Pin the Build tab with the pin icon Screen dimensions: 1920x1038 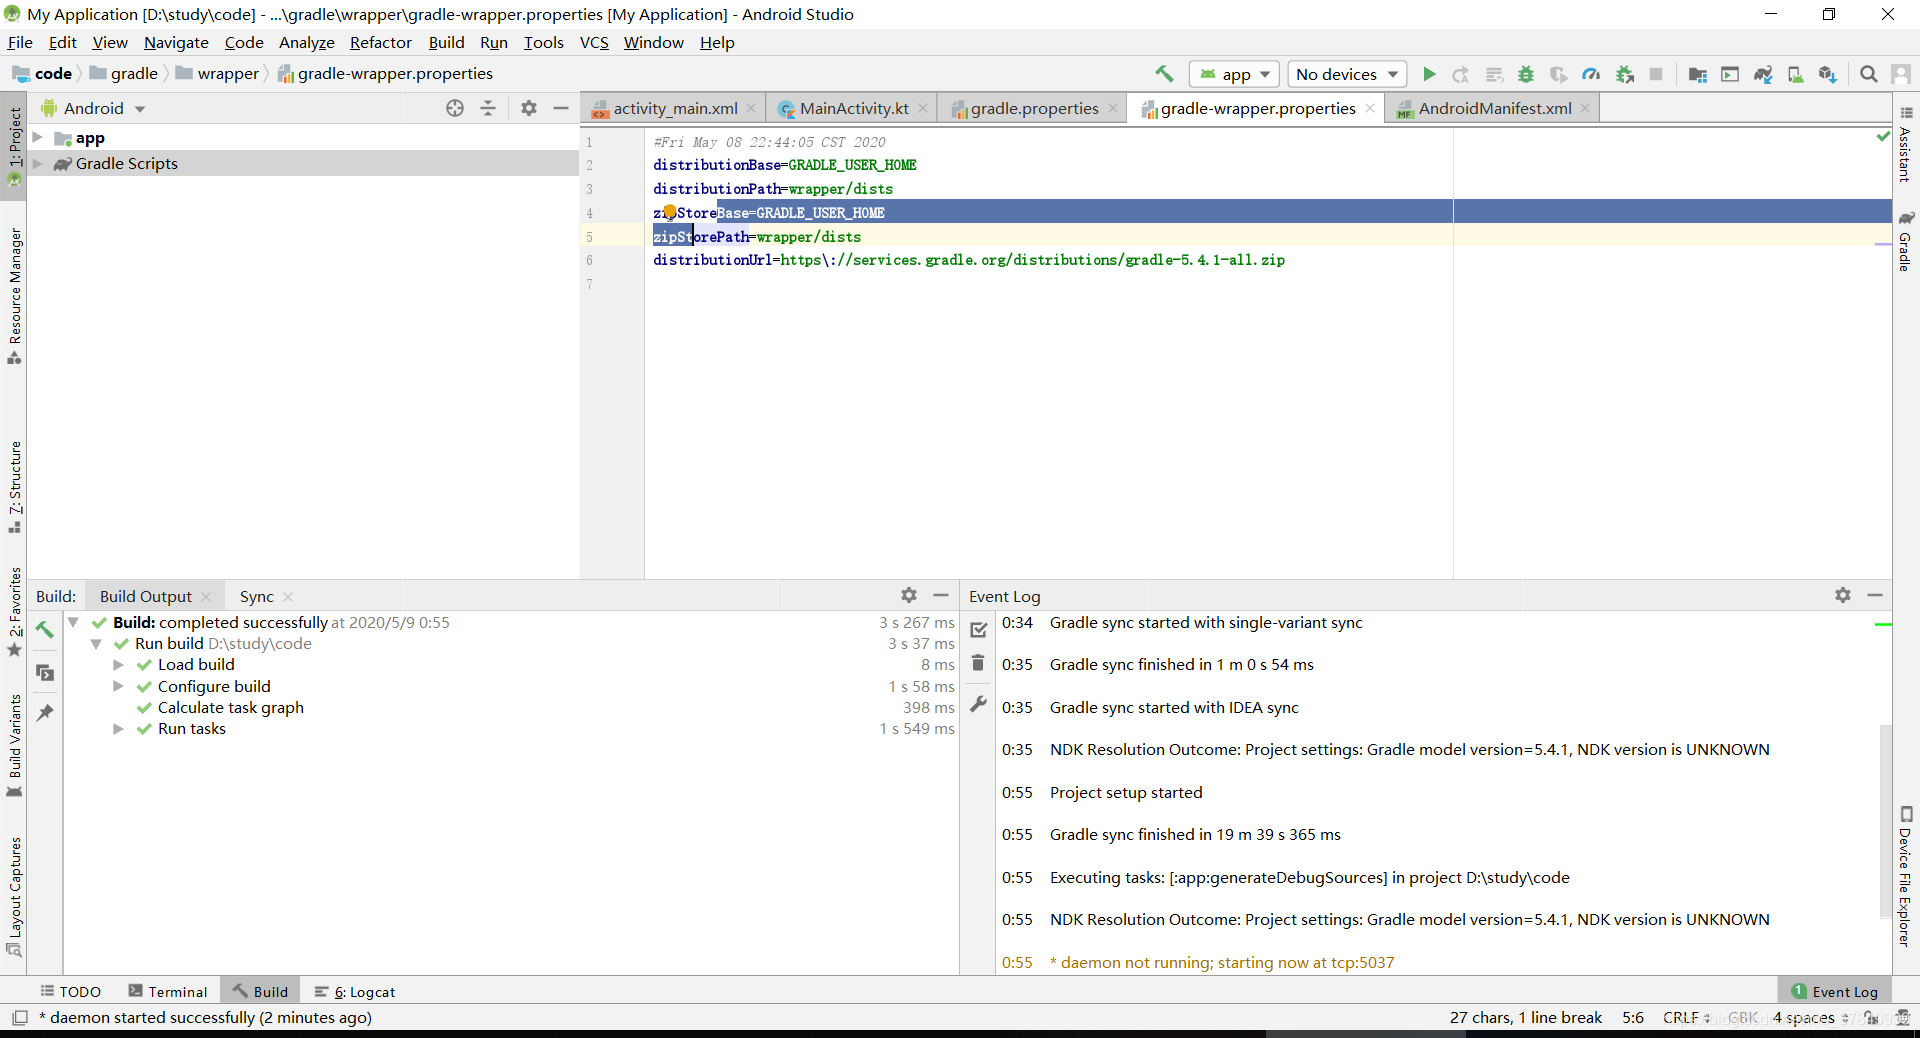(x=45, y=713)
